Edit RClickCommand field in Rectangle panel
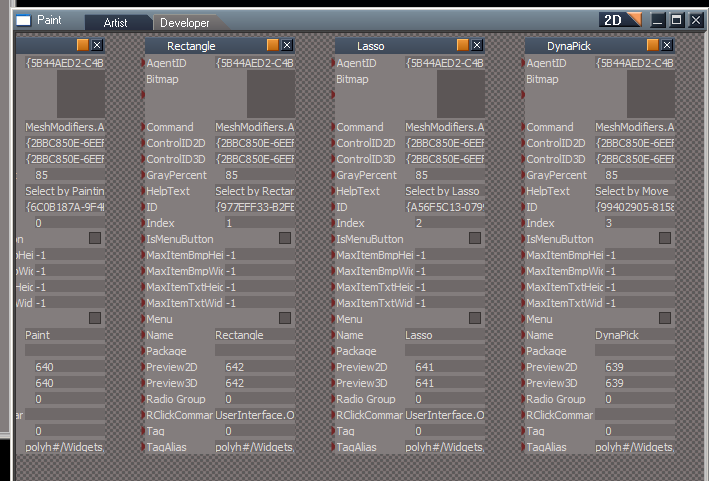709x481 pixels. coord(255,415)
